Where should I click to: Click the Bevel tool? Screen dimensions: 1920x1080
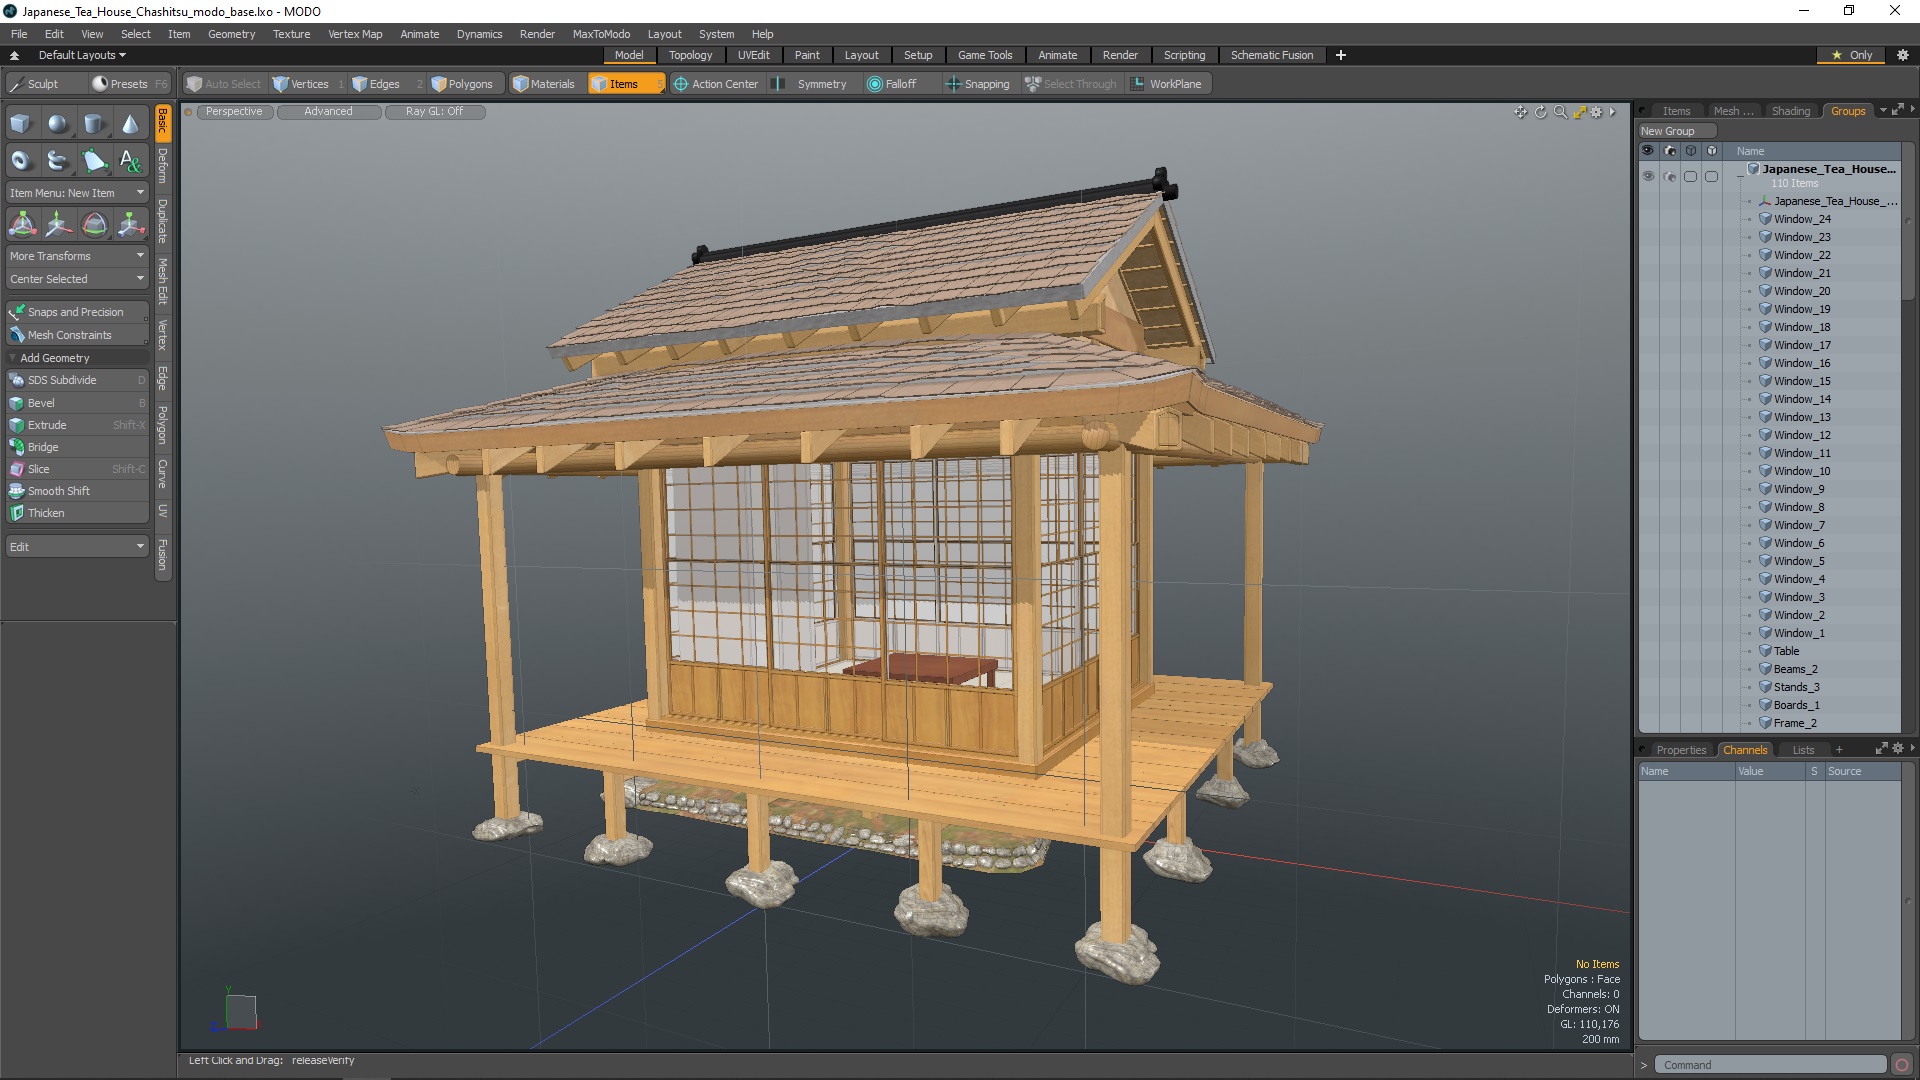pyautogui.click(x=41, y=403)
